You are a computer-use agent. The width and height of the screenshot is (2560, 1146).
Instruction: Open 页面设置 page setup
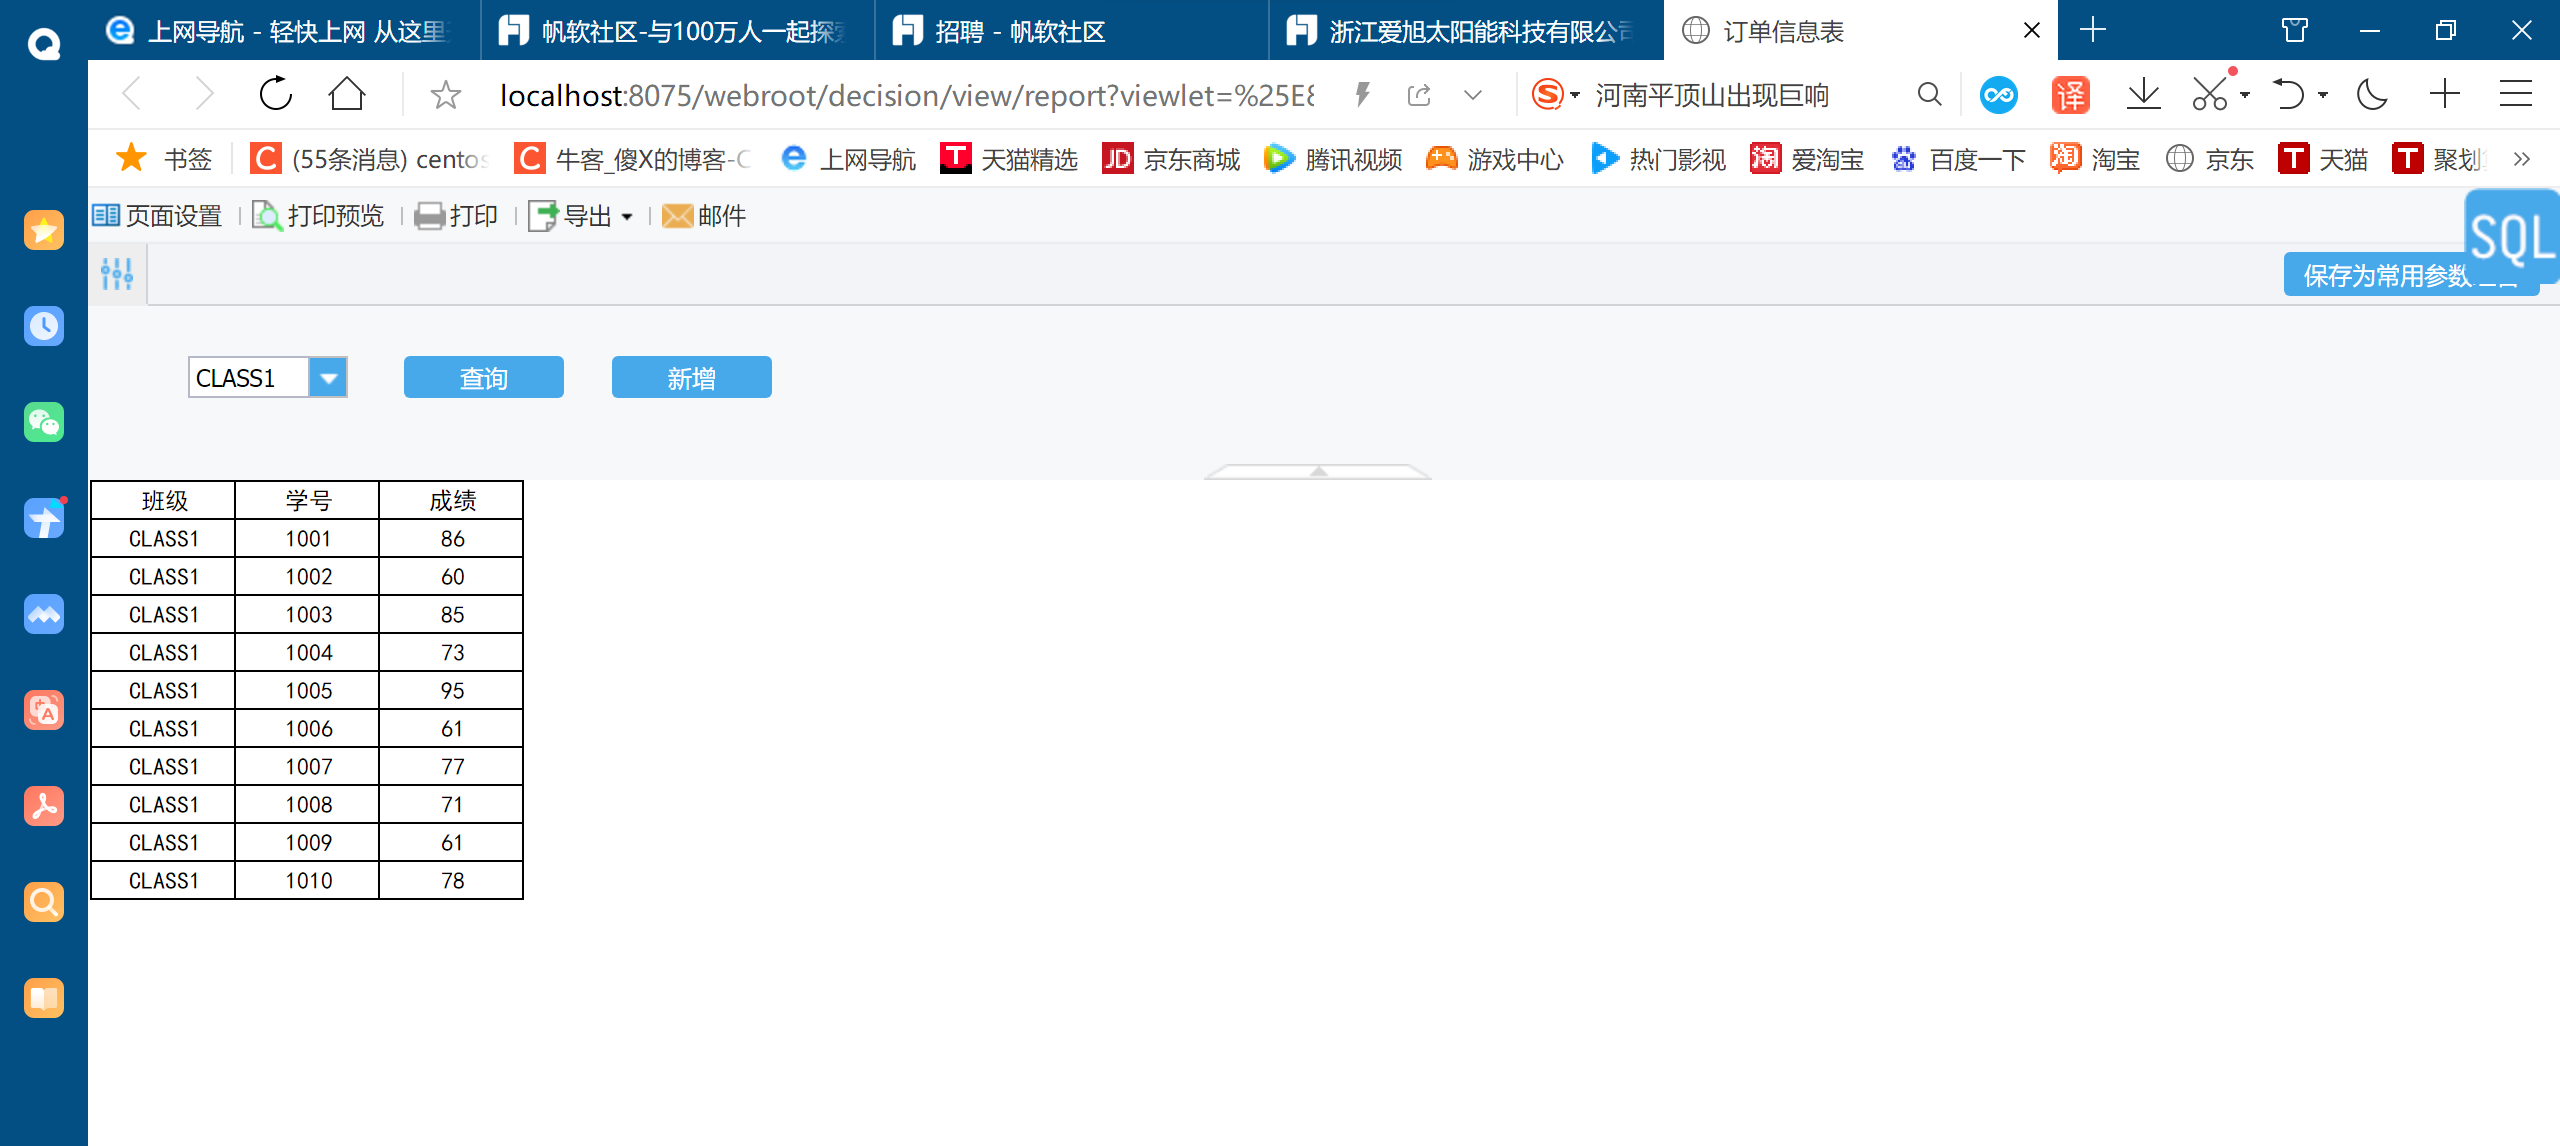(x=157, y=216)
